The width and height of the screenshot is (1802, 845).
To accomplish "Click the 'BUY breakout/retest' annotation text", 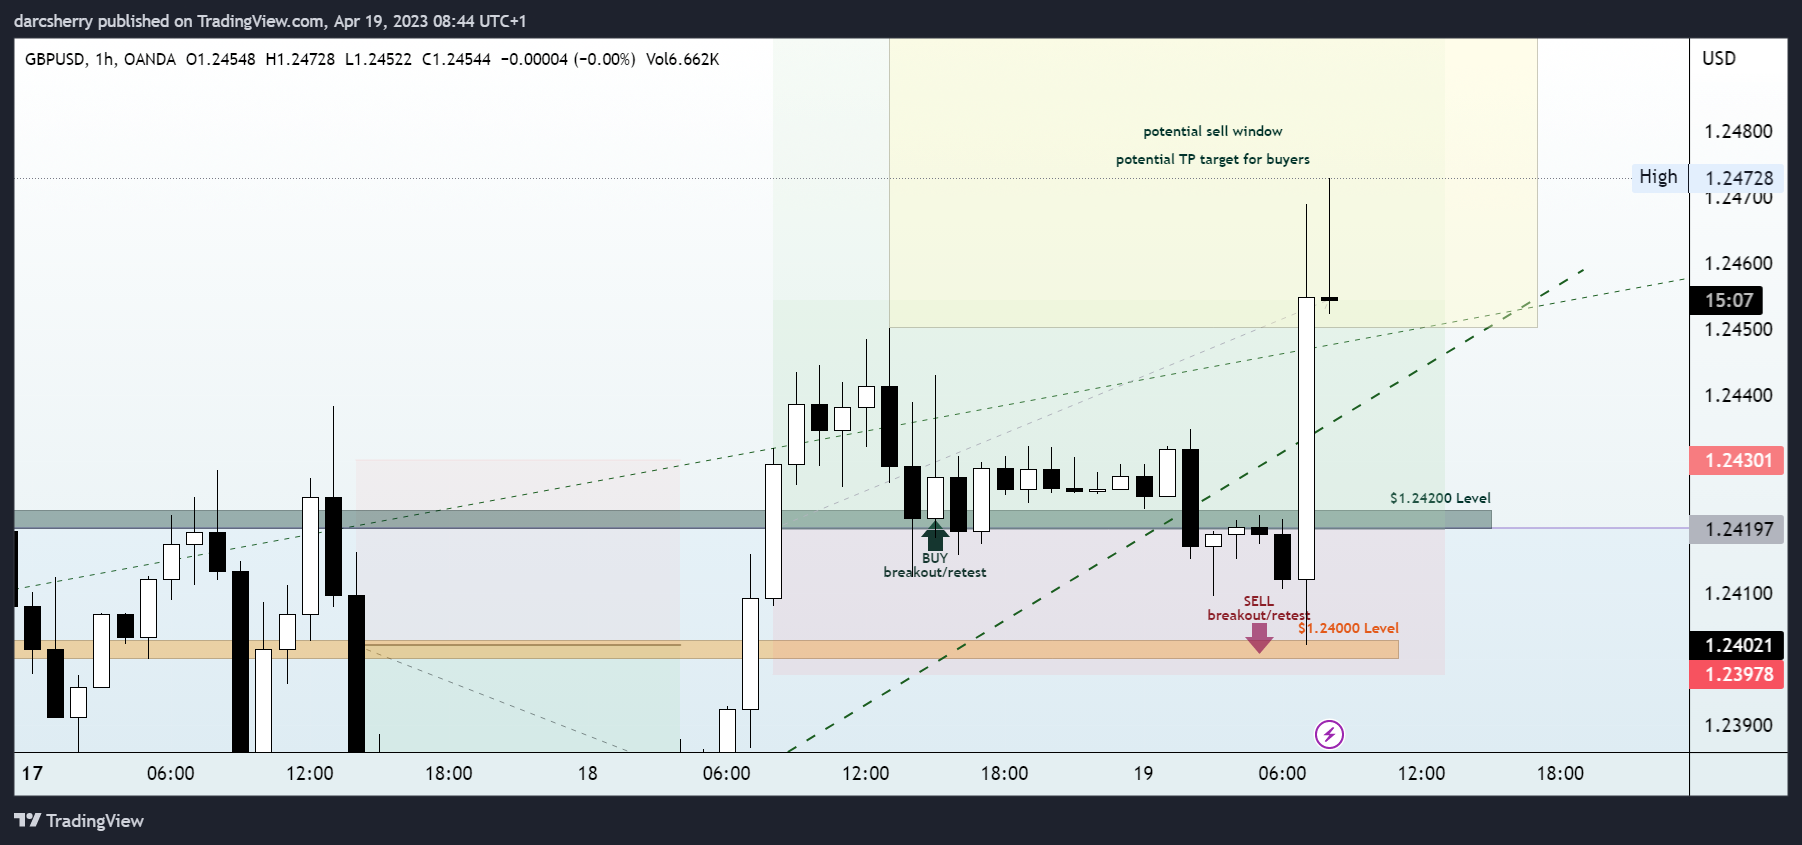I will (x=935, y=565).
